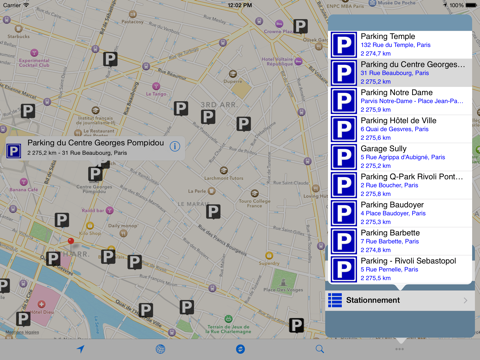Tap parking marker directly below 3RD ARR. label
Screen dimensions: 480x360
click(x=208, y=117)
